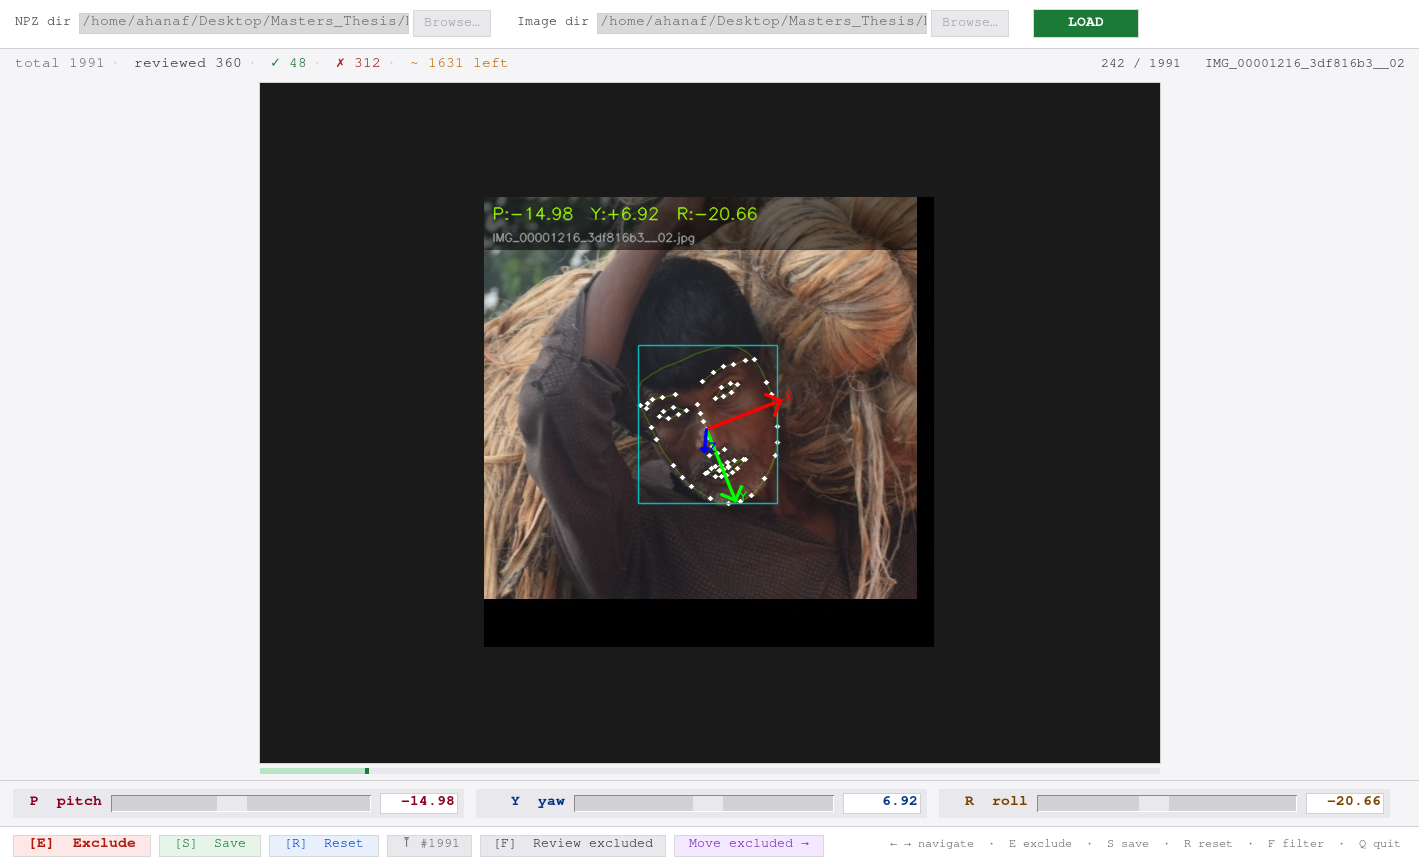
Task: Click the '242 / 1991' position indicator
Action: click(1141, 63)
